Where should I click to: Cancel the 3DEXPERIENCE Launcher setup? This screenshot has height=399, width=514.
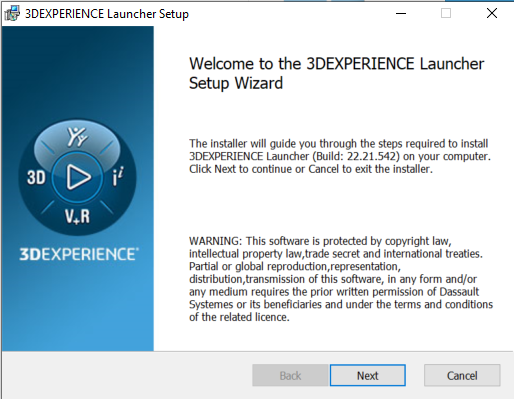point(462,375)
